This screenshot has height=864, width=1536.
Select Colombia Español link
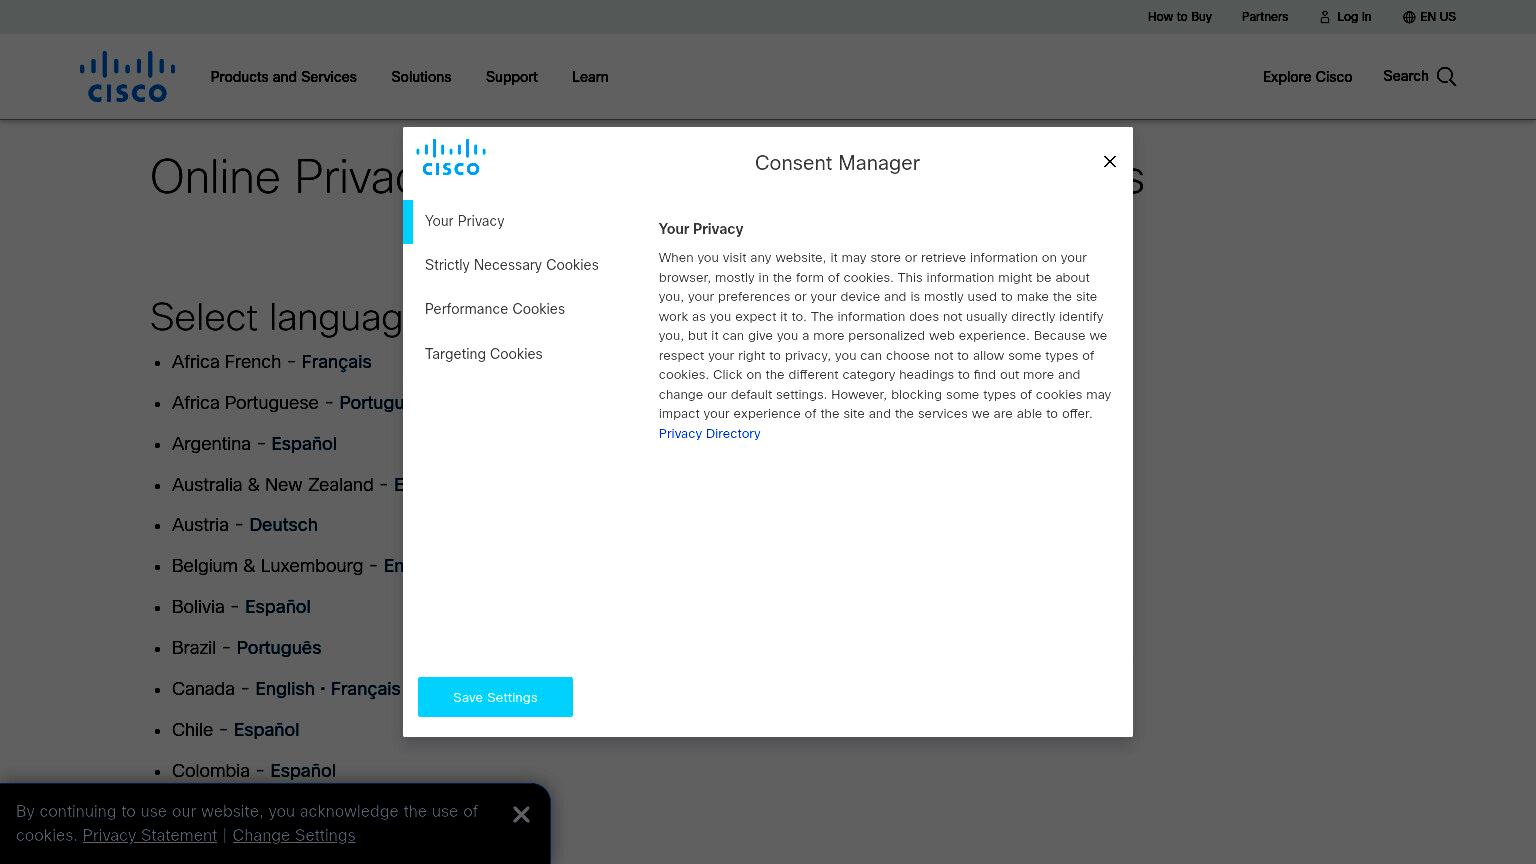(x=303, y=771)
